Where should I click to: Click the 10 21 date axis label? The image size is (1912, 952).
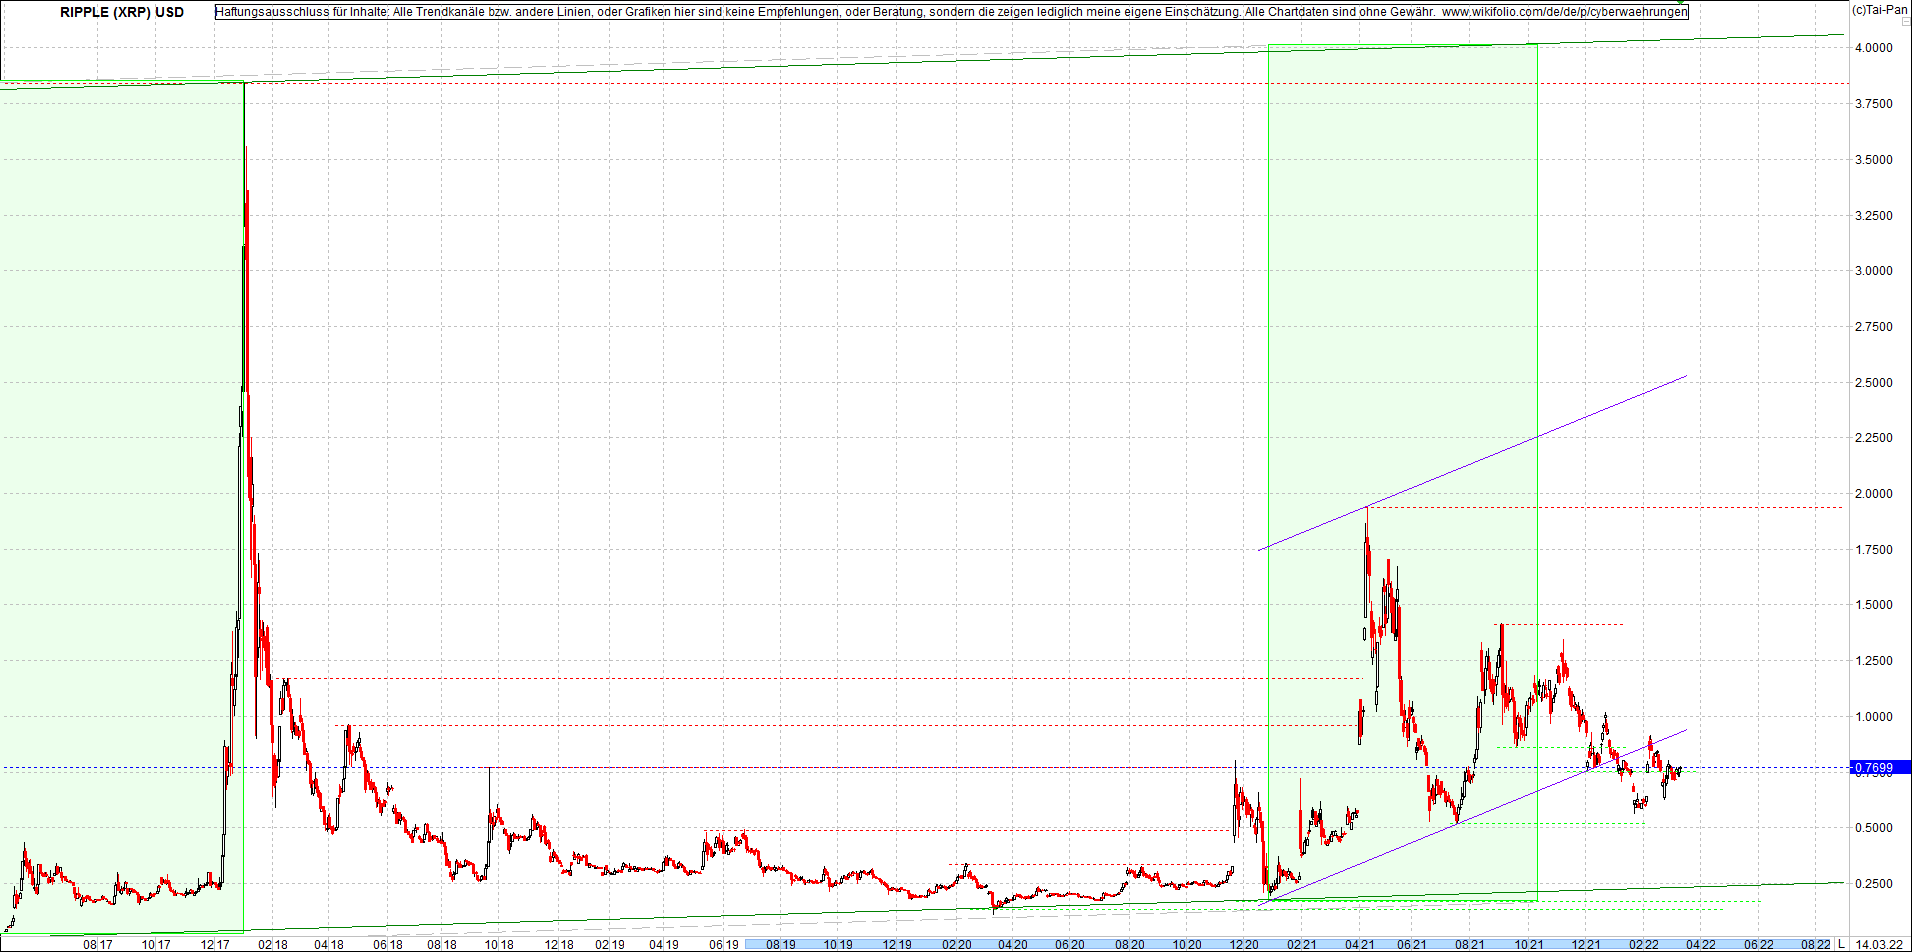click(1529, 944)
